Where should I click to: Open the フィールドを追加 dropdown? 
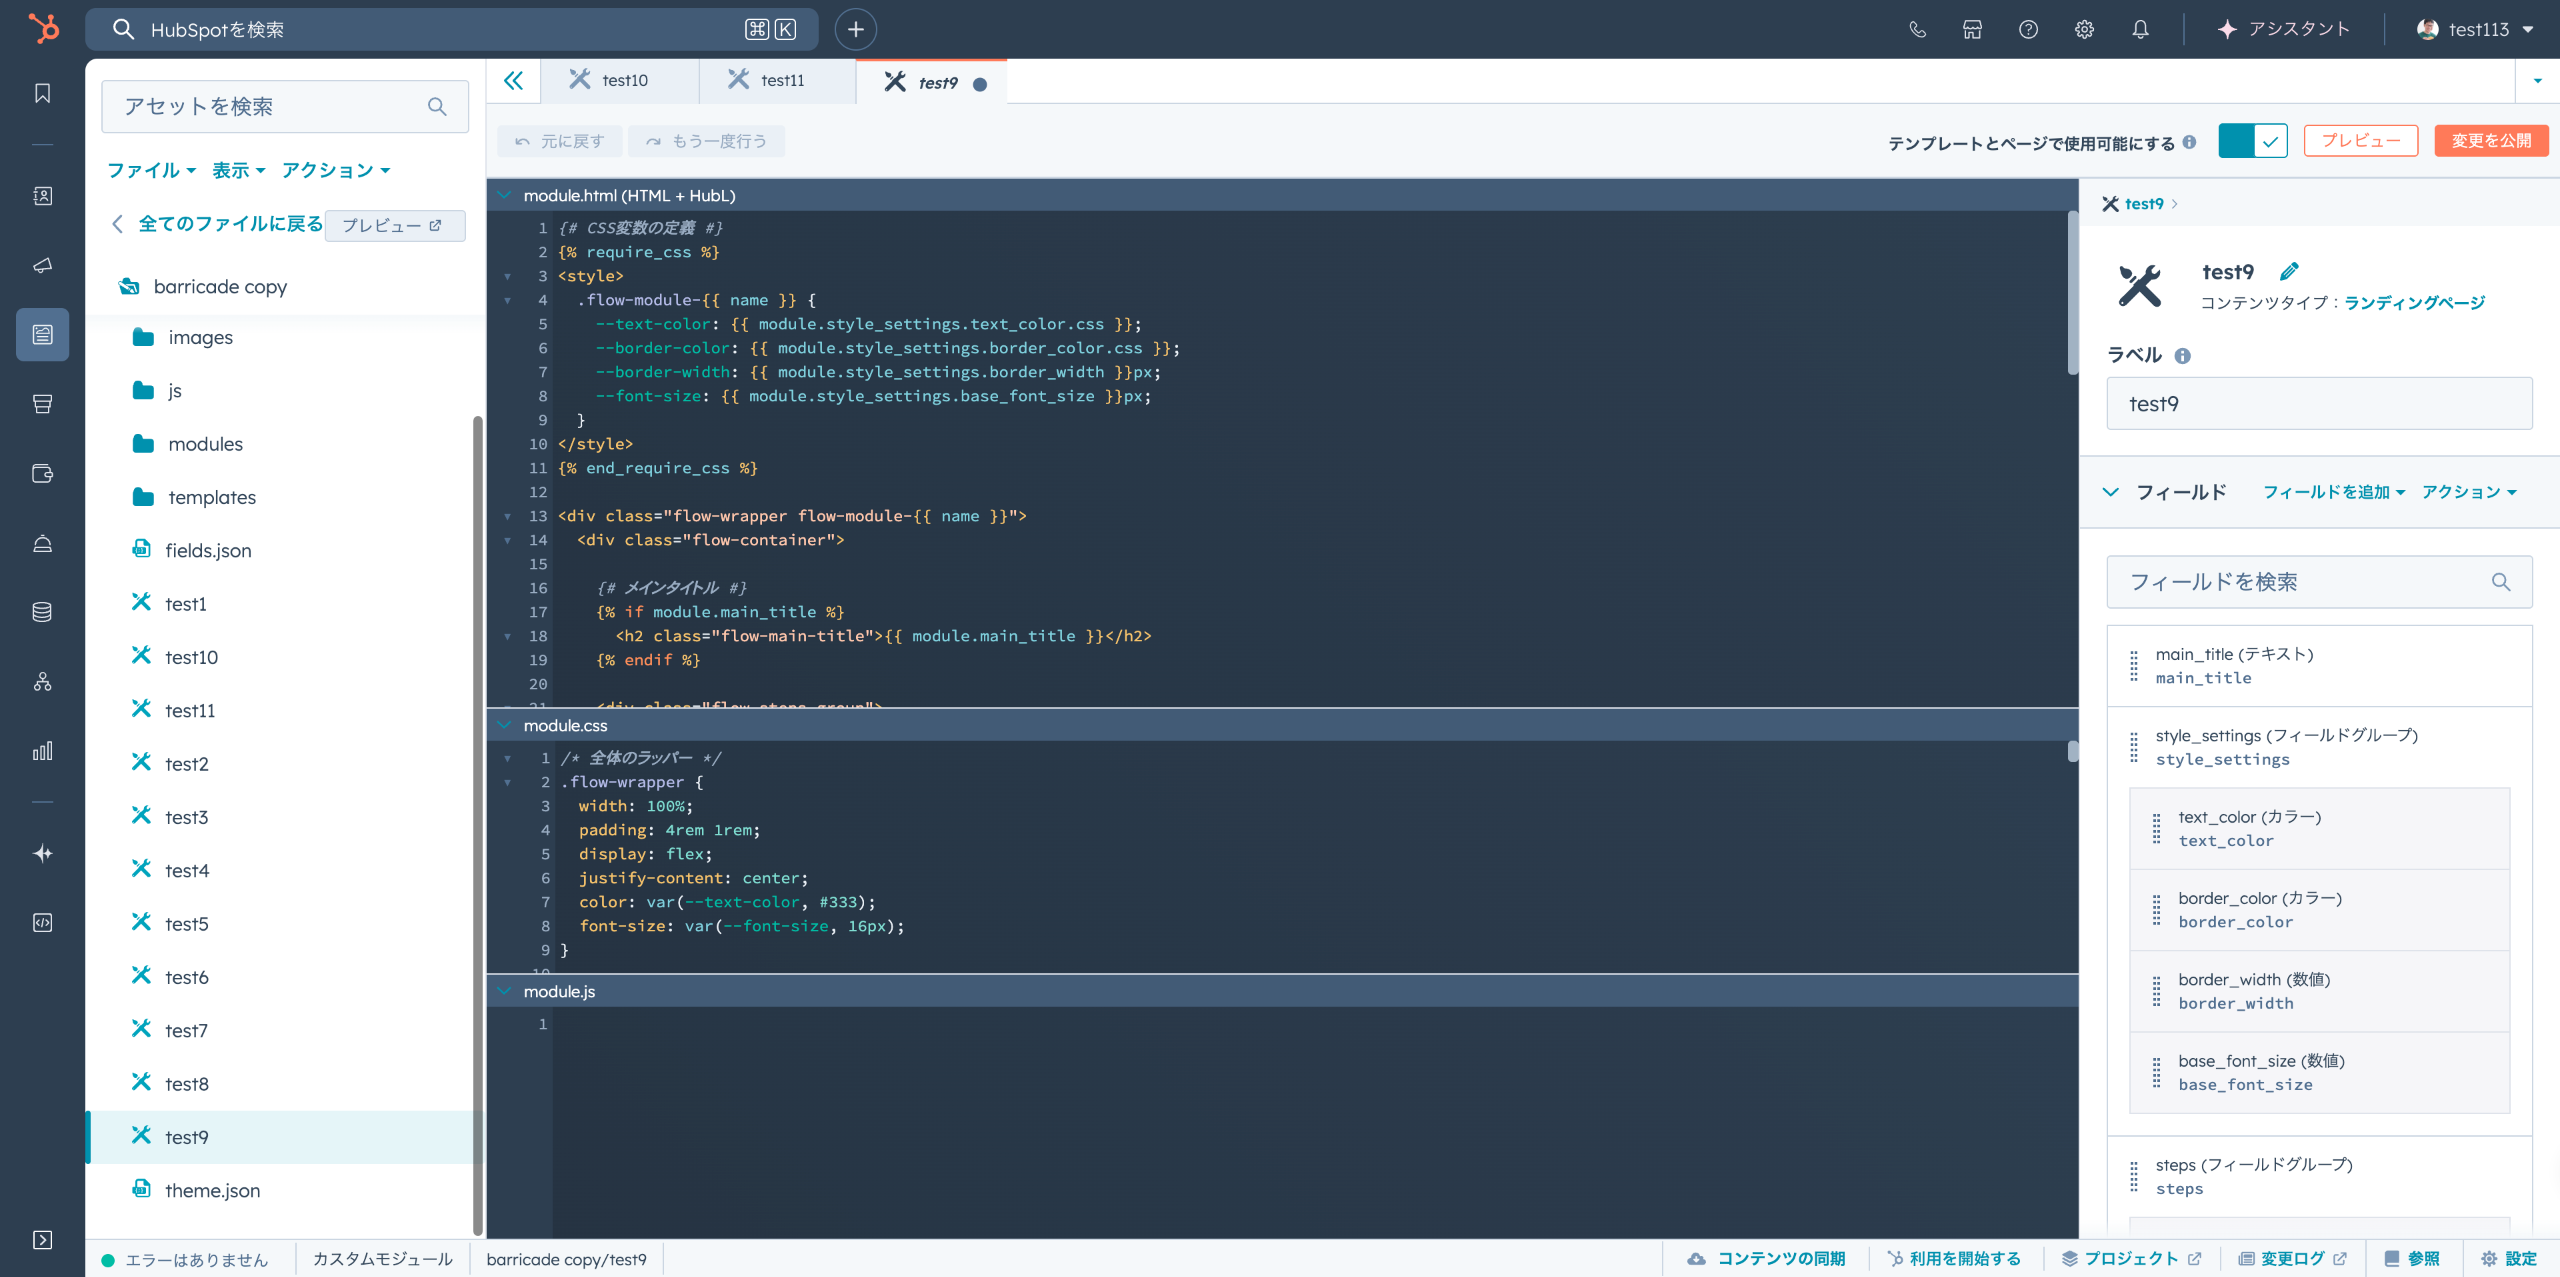tap(2333, 492)
